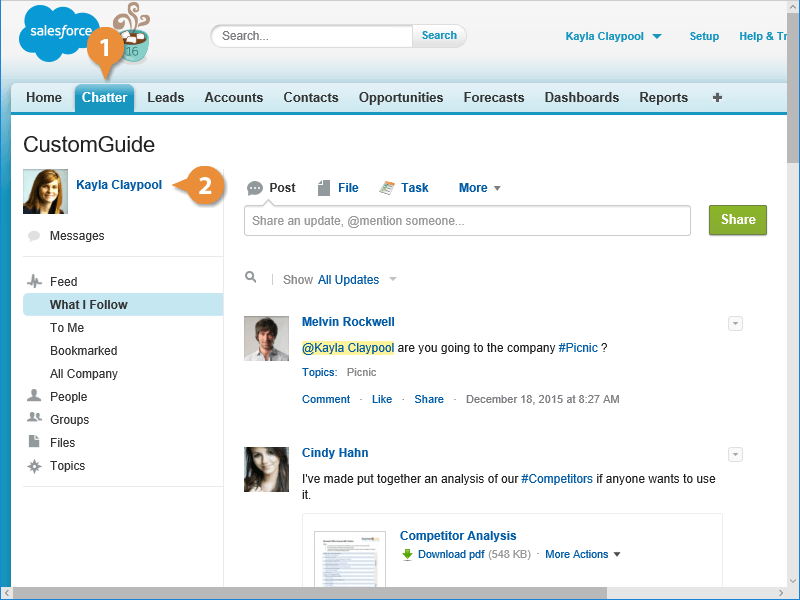Click the green Download pdf arrow icon
Screen dimensions: 800x600
tap(407, 555)
